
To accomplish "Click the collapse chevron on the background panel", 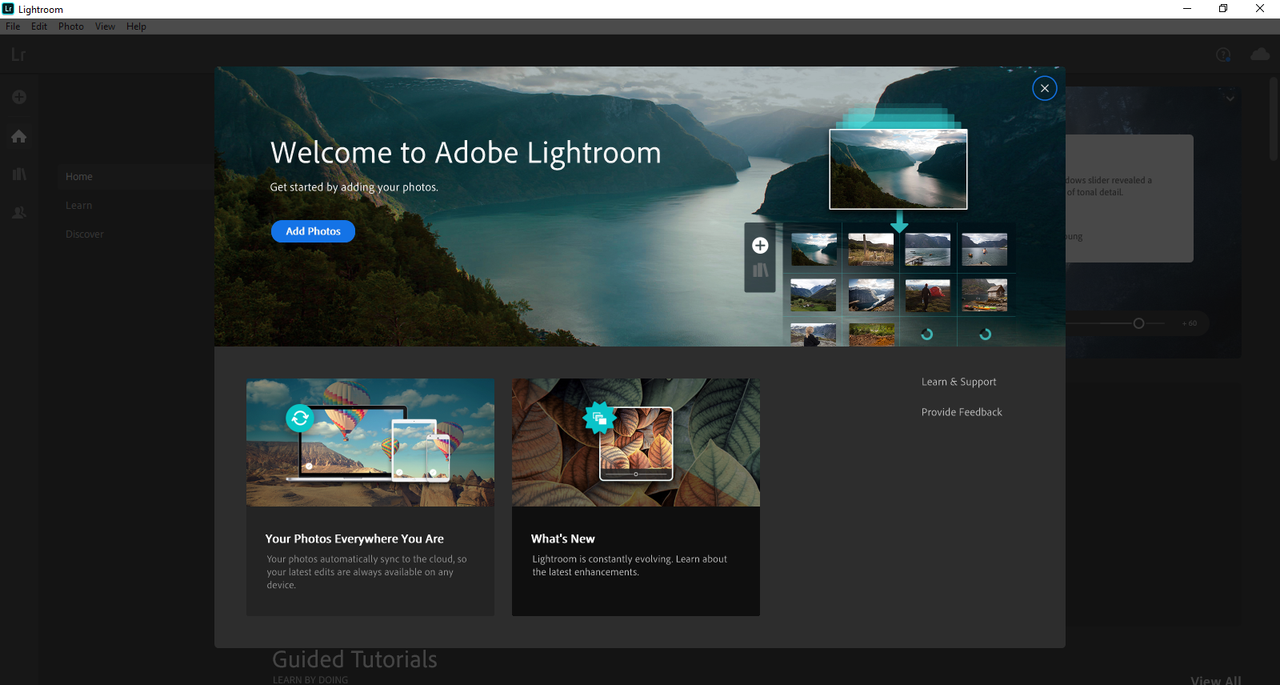I will (x=1230, y=98).
